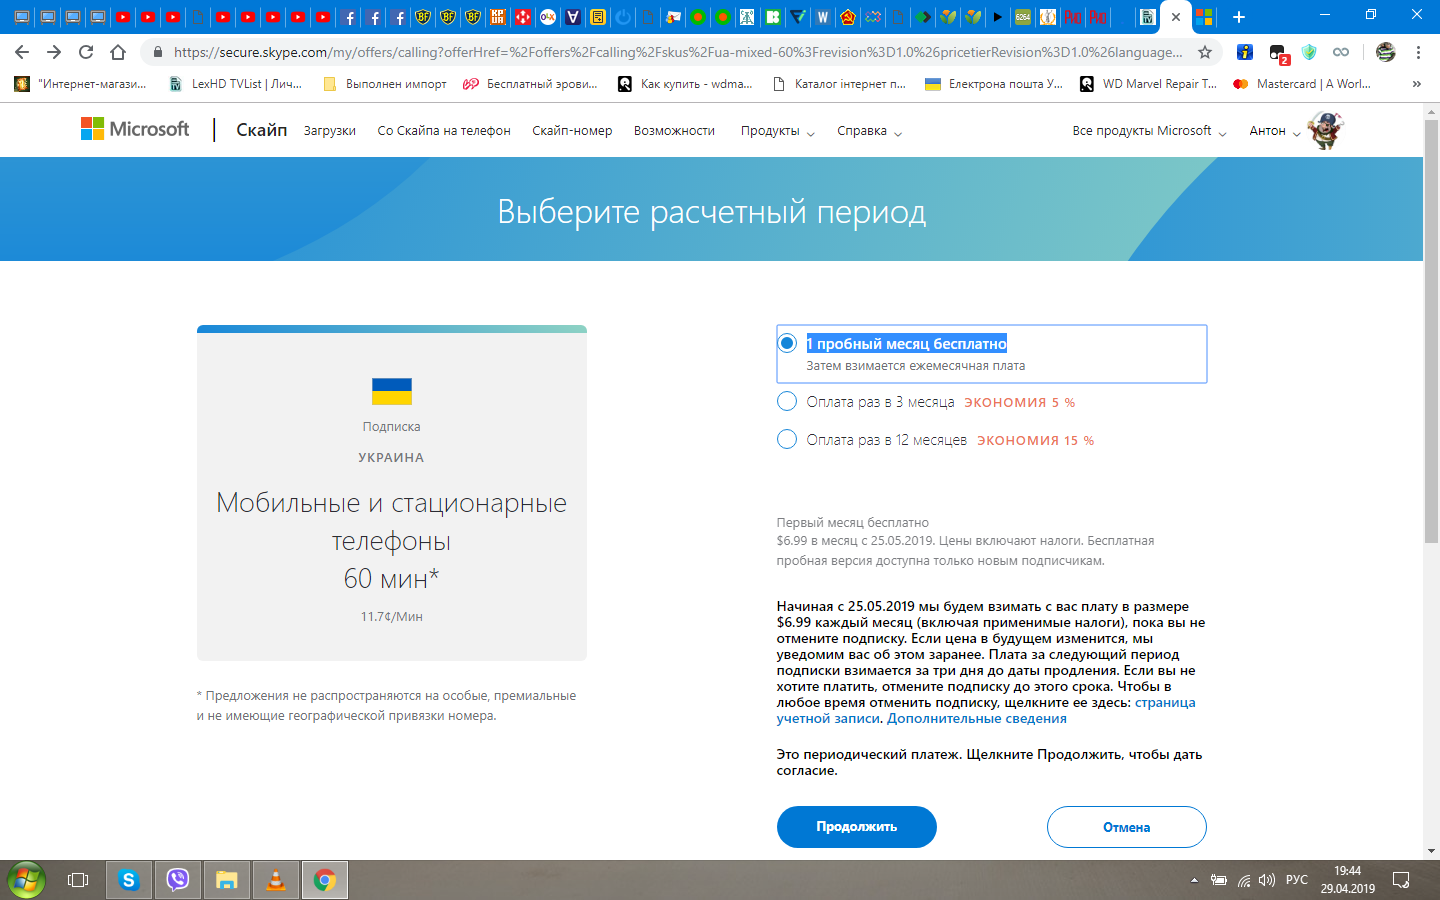Go back with the browser back arrow
The width and height of the screenshot is (1440, 900).
pyautogui.click(x=22, y=52)
